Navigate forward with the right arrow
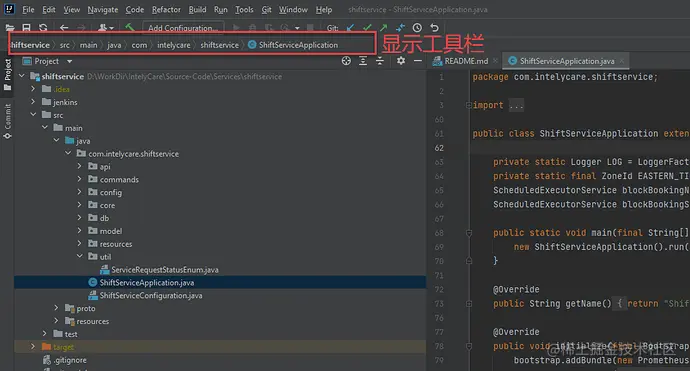 (81, 28)
